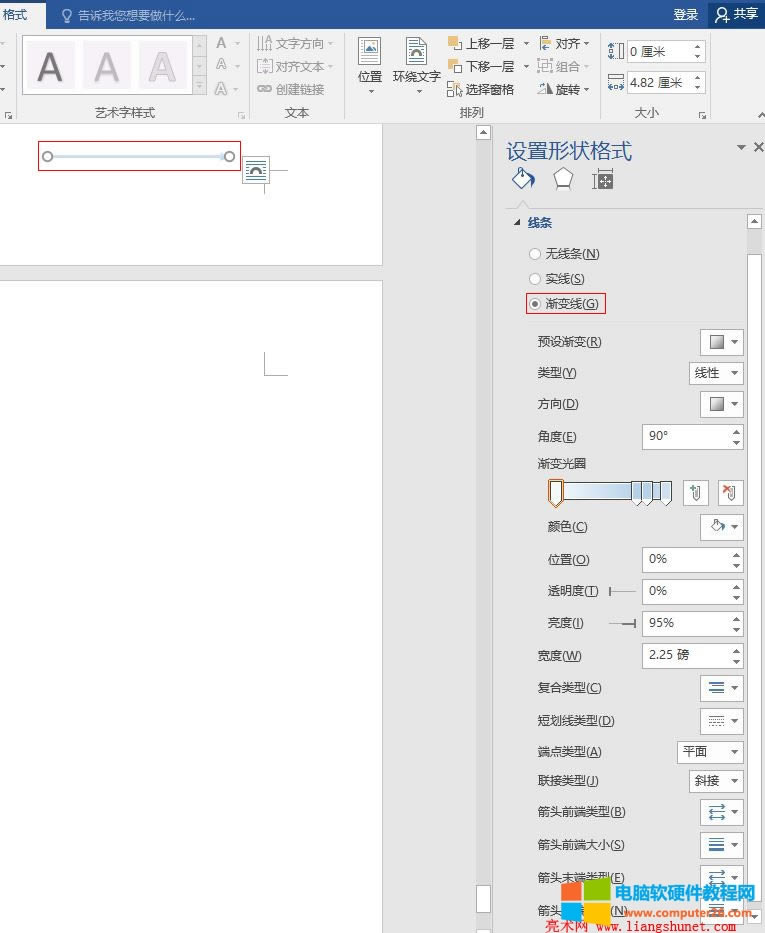Expand the Cap type (端点类型) dropdown
This screenshot has width=765, height=933.
click(710, 752)
